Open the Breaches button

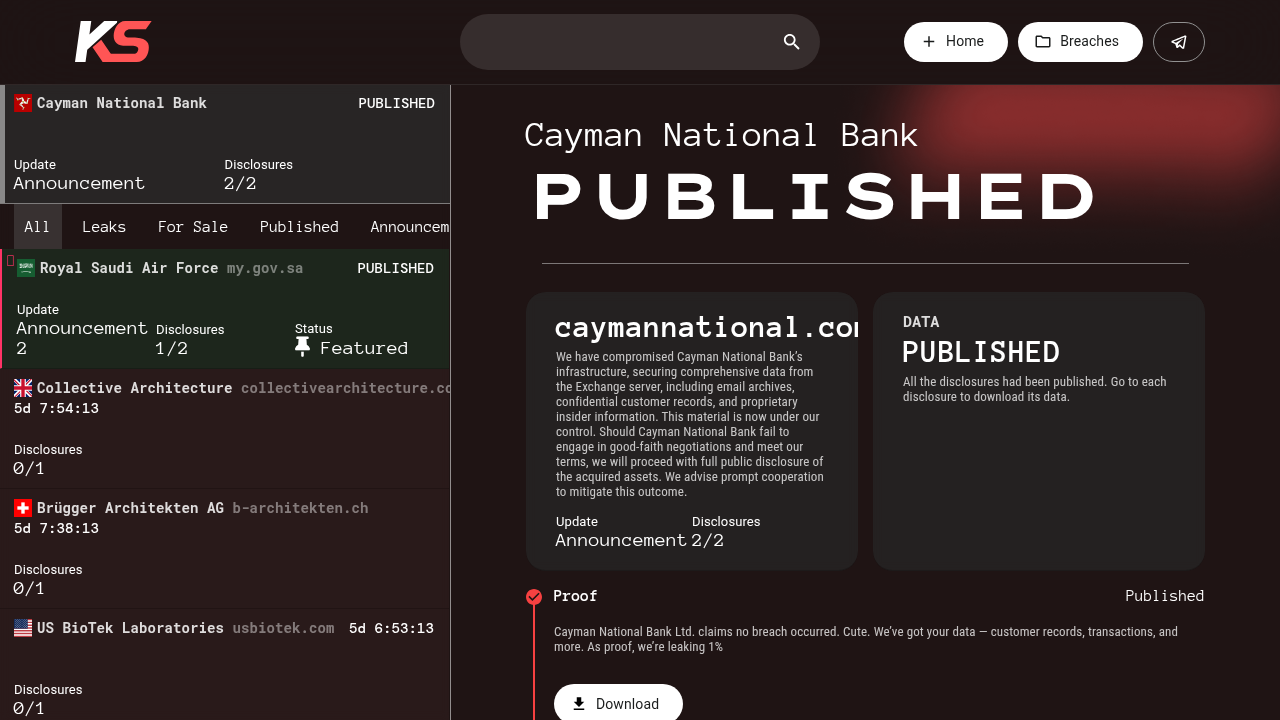[1080, 42]
